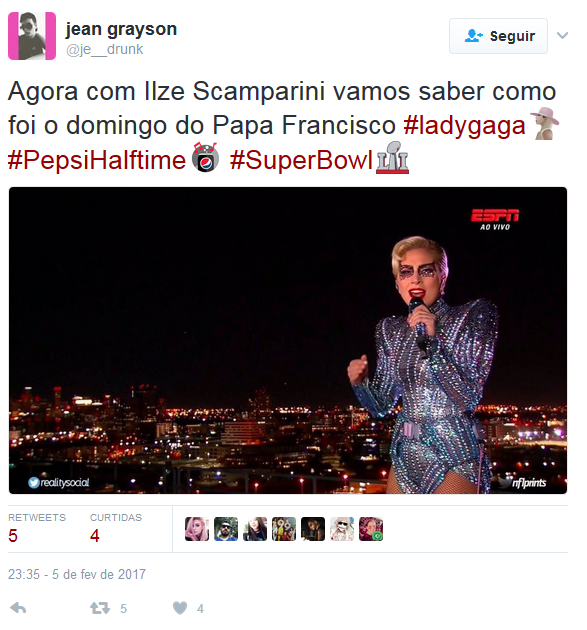Open the tweet options chevron dropdown

562,36
